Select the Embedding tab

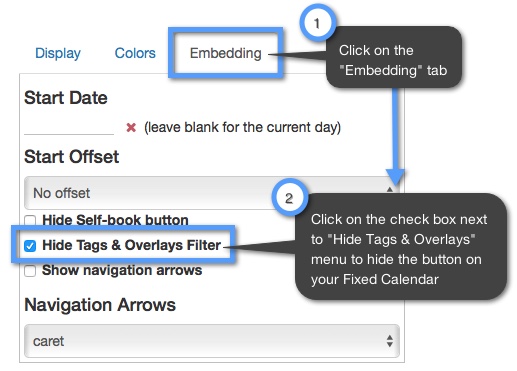226,53
